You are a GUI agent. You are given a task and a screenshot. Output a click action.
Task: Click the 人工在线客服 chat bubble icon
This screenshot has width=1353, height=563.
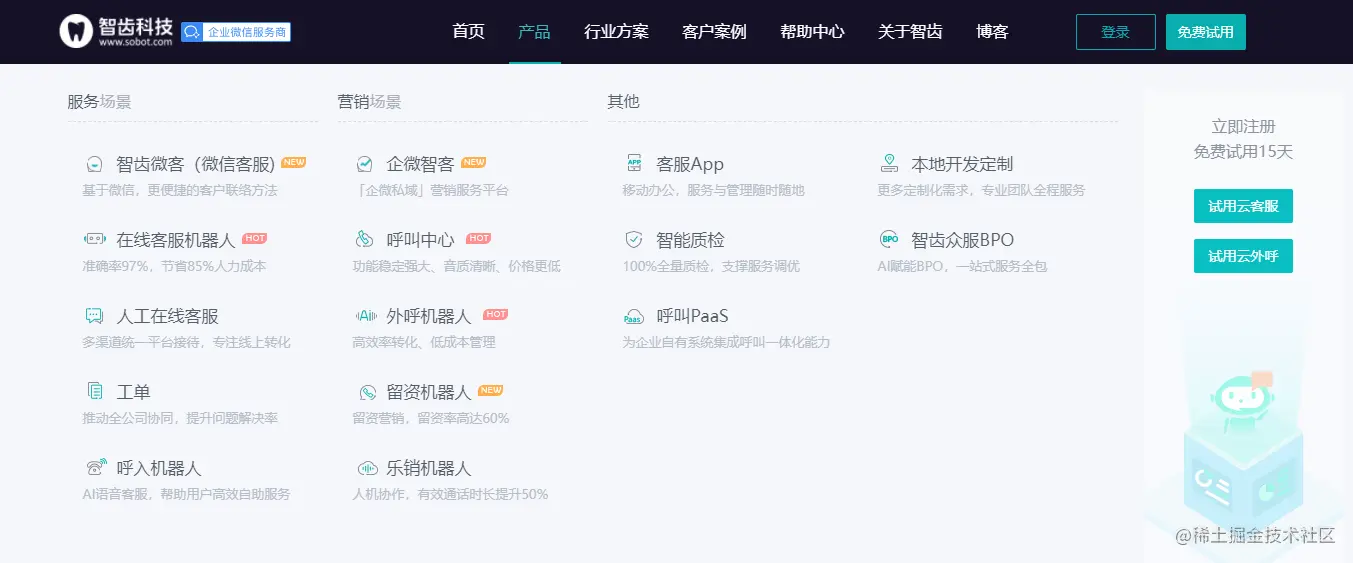click(x=95, y=316)
